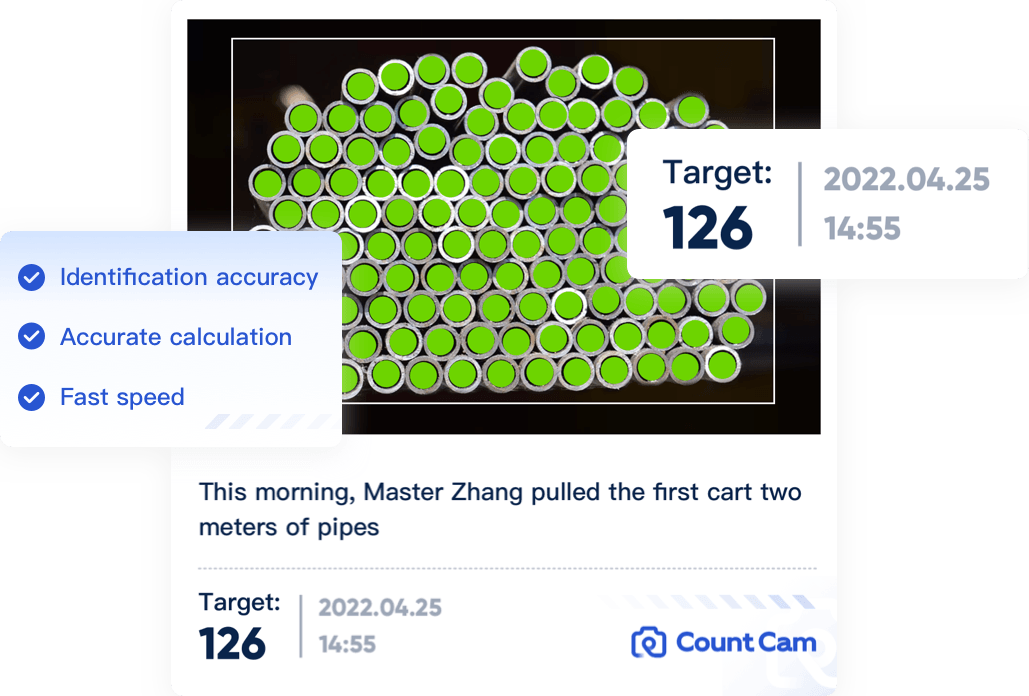
Task: Click the Target label in popup card
Action: (x=718, y=173)
